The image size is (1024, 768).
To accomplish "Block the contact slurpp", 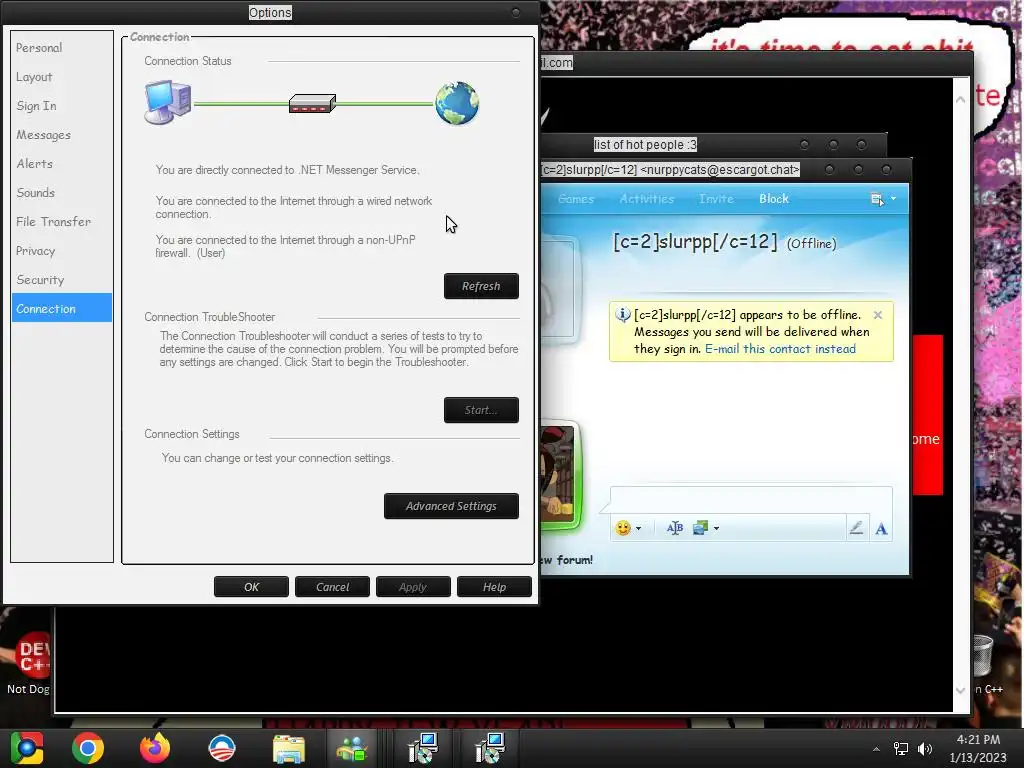I will (x=774, y=199).
